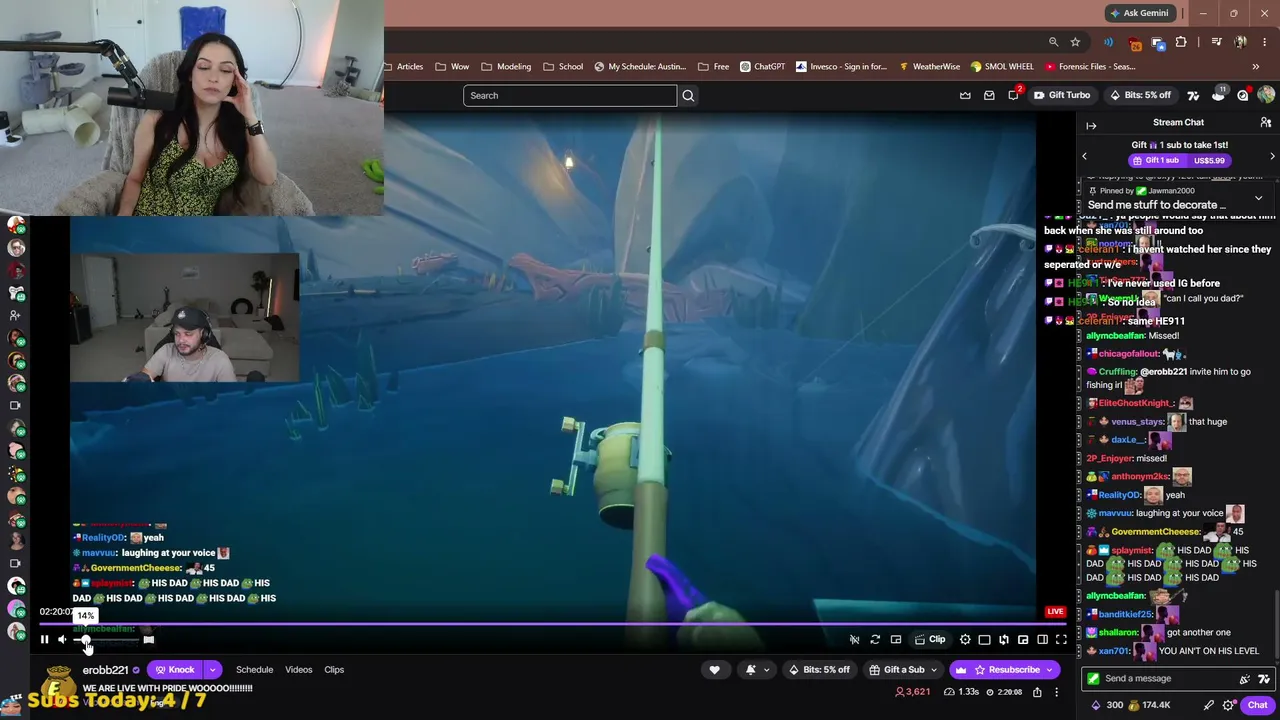Click the Gift Turbo button
Screen dimensions: 1280x720
(1062, 96)
